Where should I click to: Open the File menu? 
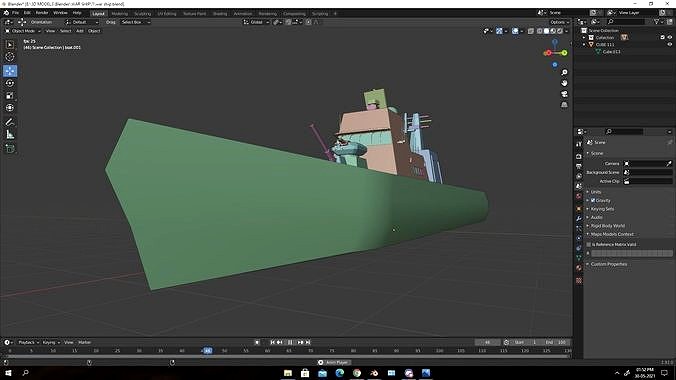click(15, 13)
